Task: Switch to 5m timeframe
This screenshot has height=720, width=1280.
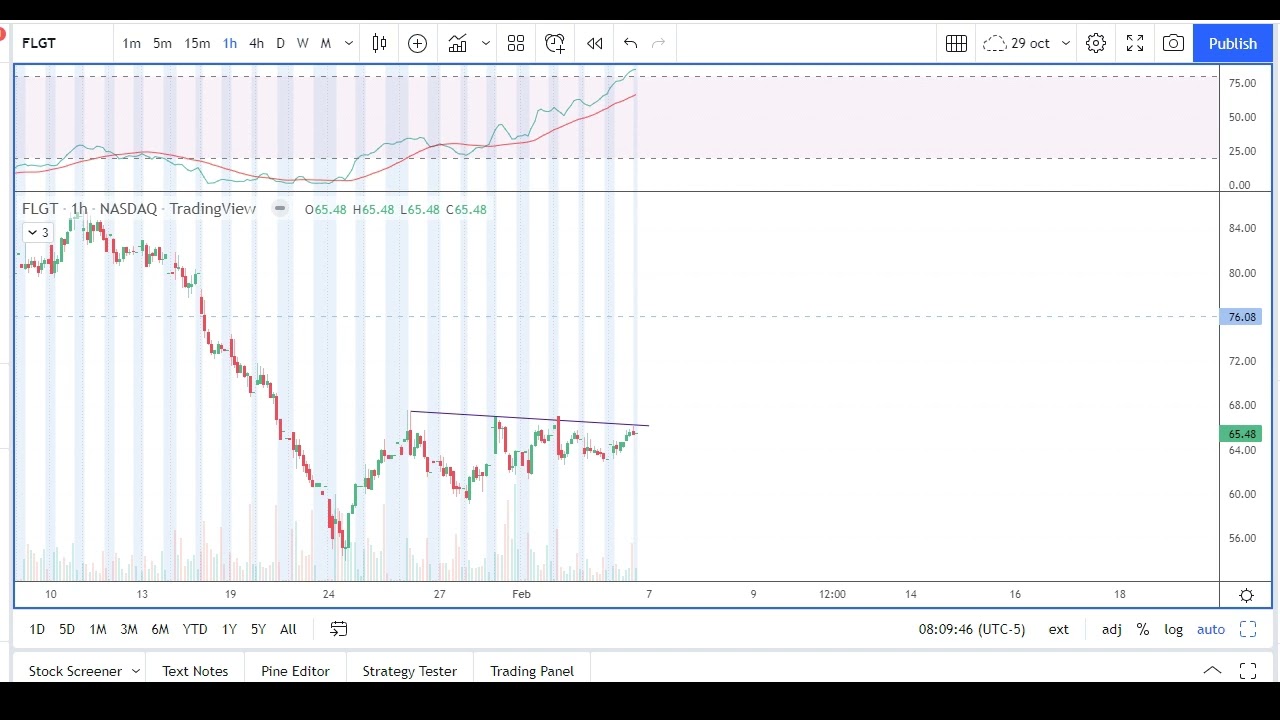Action: [162, 43]
